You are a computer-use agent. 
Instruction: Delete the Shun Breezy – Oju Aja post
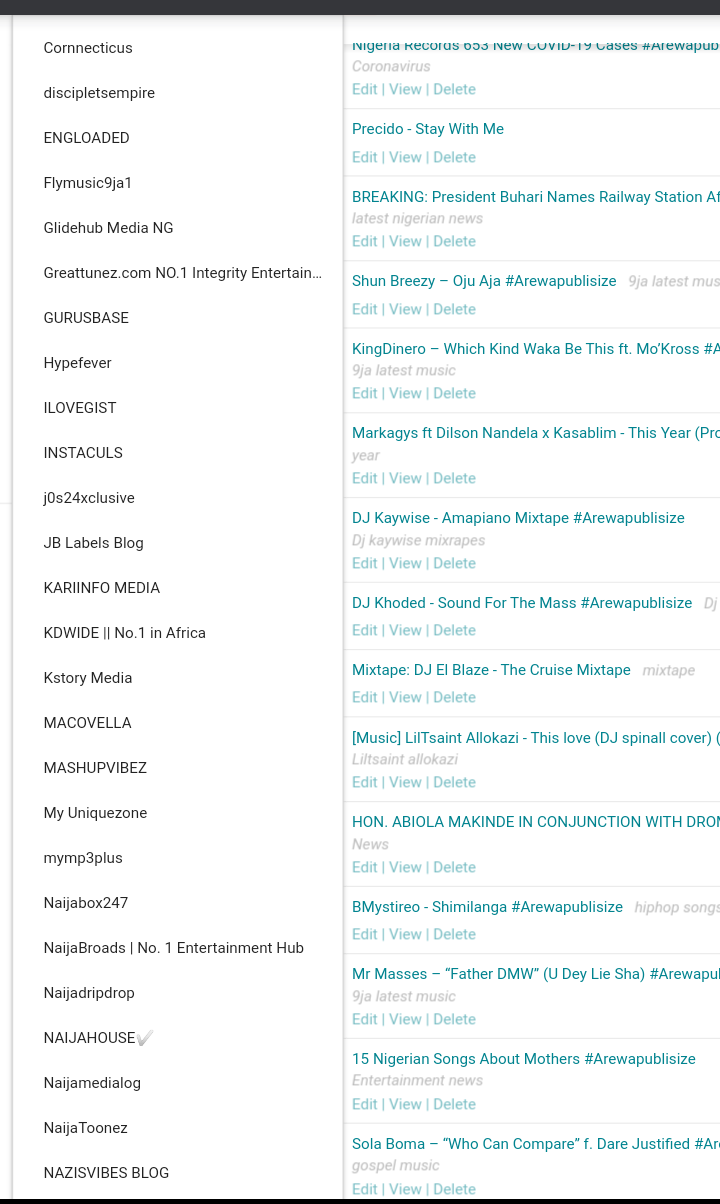pos(454,309)
